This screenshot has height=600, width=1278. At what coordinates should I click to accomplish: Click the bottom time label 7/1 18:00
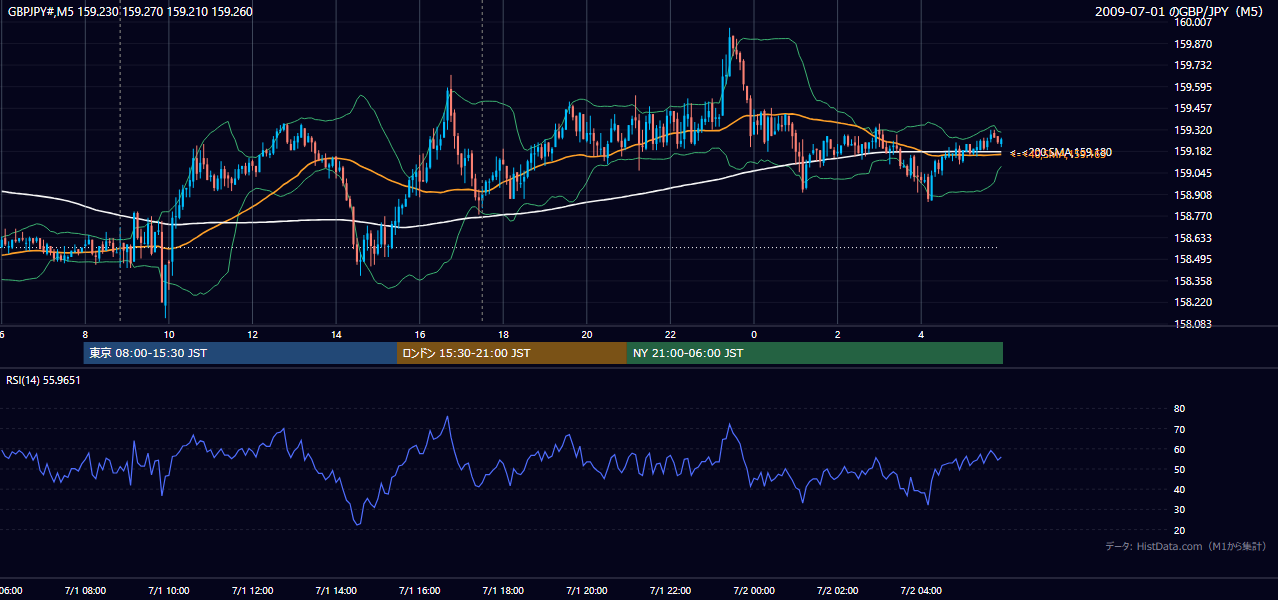coord(502,591)
